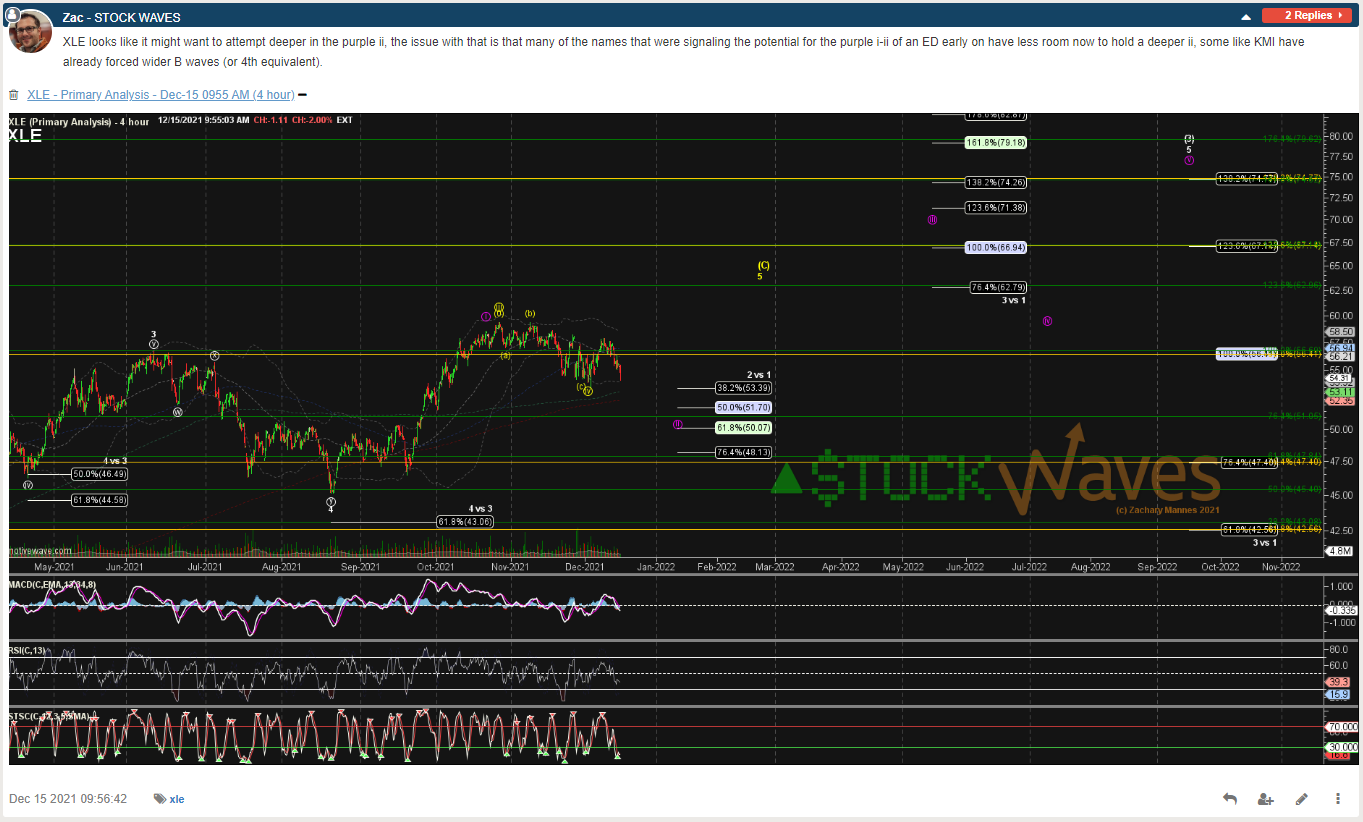
Task: Click the reply arrow icon on the post
Action: pos(1229,799)
